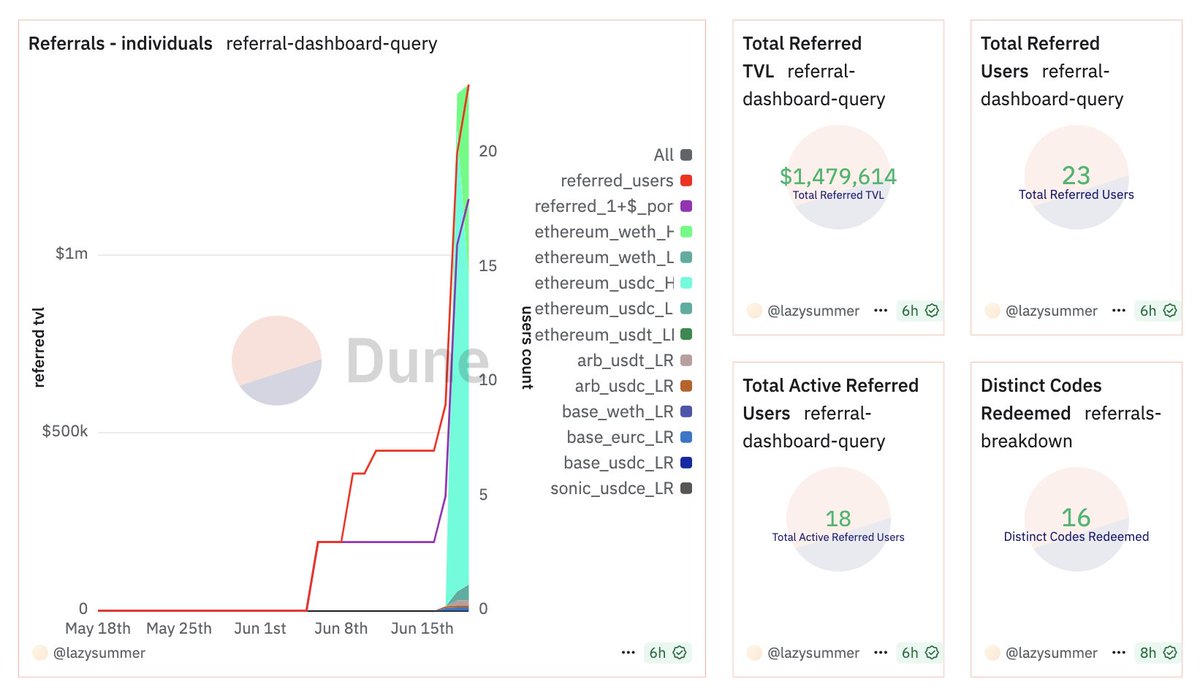Open referral-dashboard-query link beside Referrals title
The width and height of the screenshot is (1200, 690).
331,44
